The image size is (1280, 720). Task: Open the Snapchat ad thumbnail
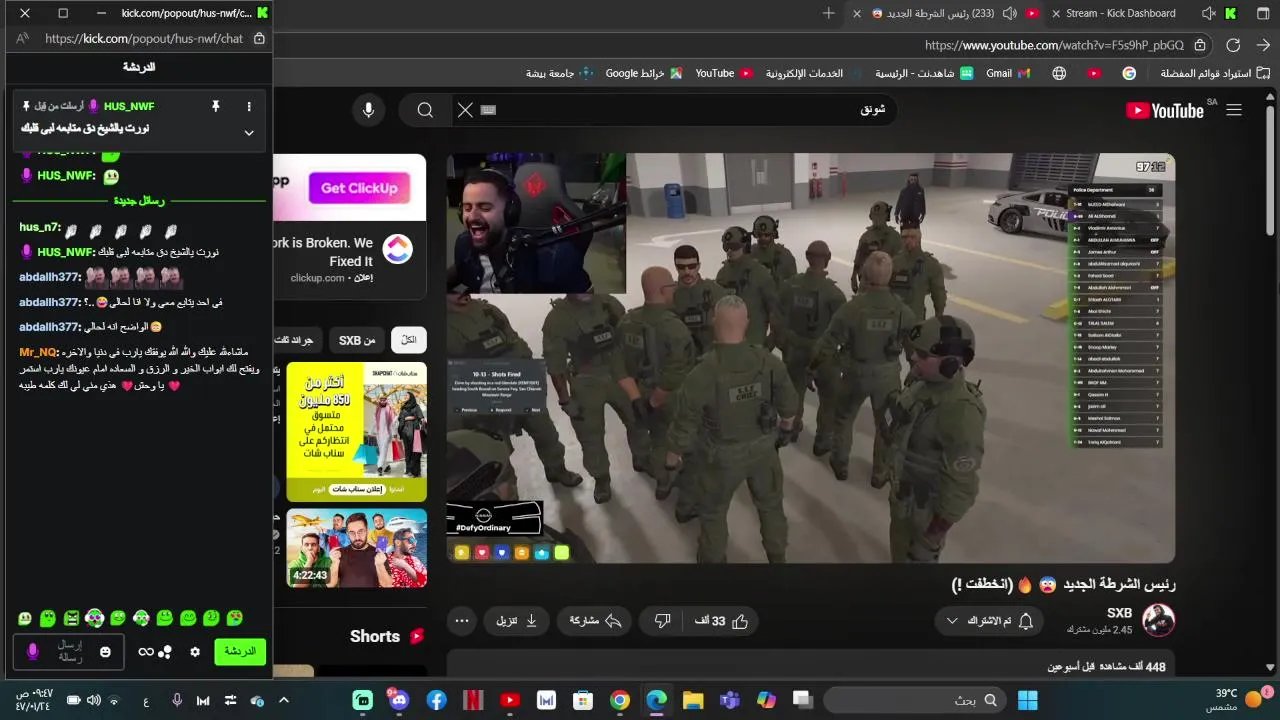357,431
